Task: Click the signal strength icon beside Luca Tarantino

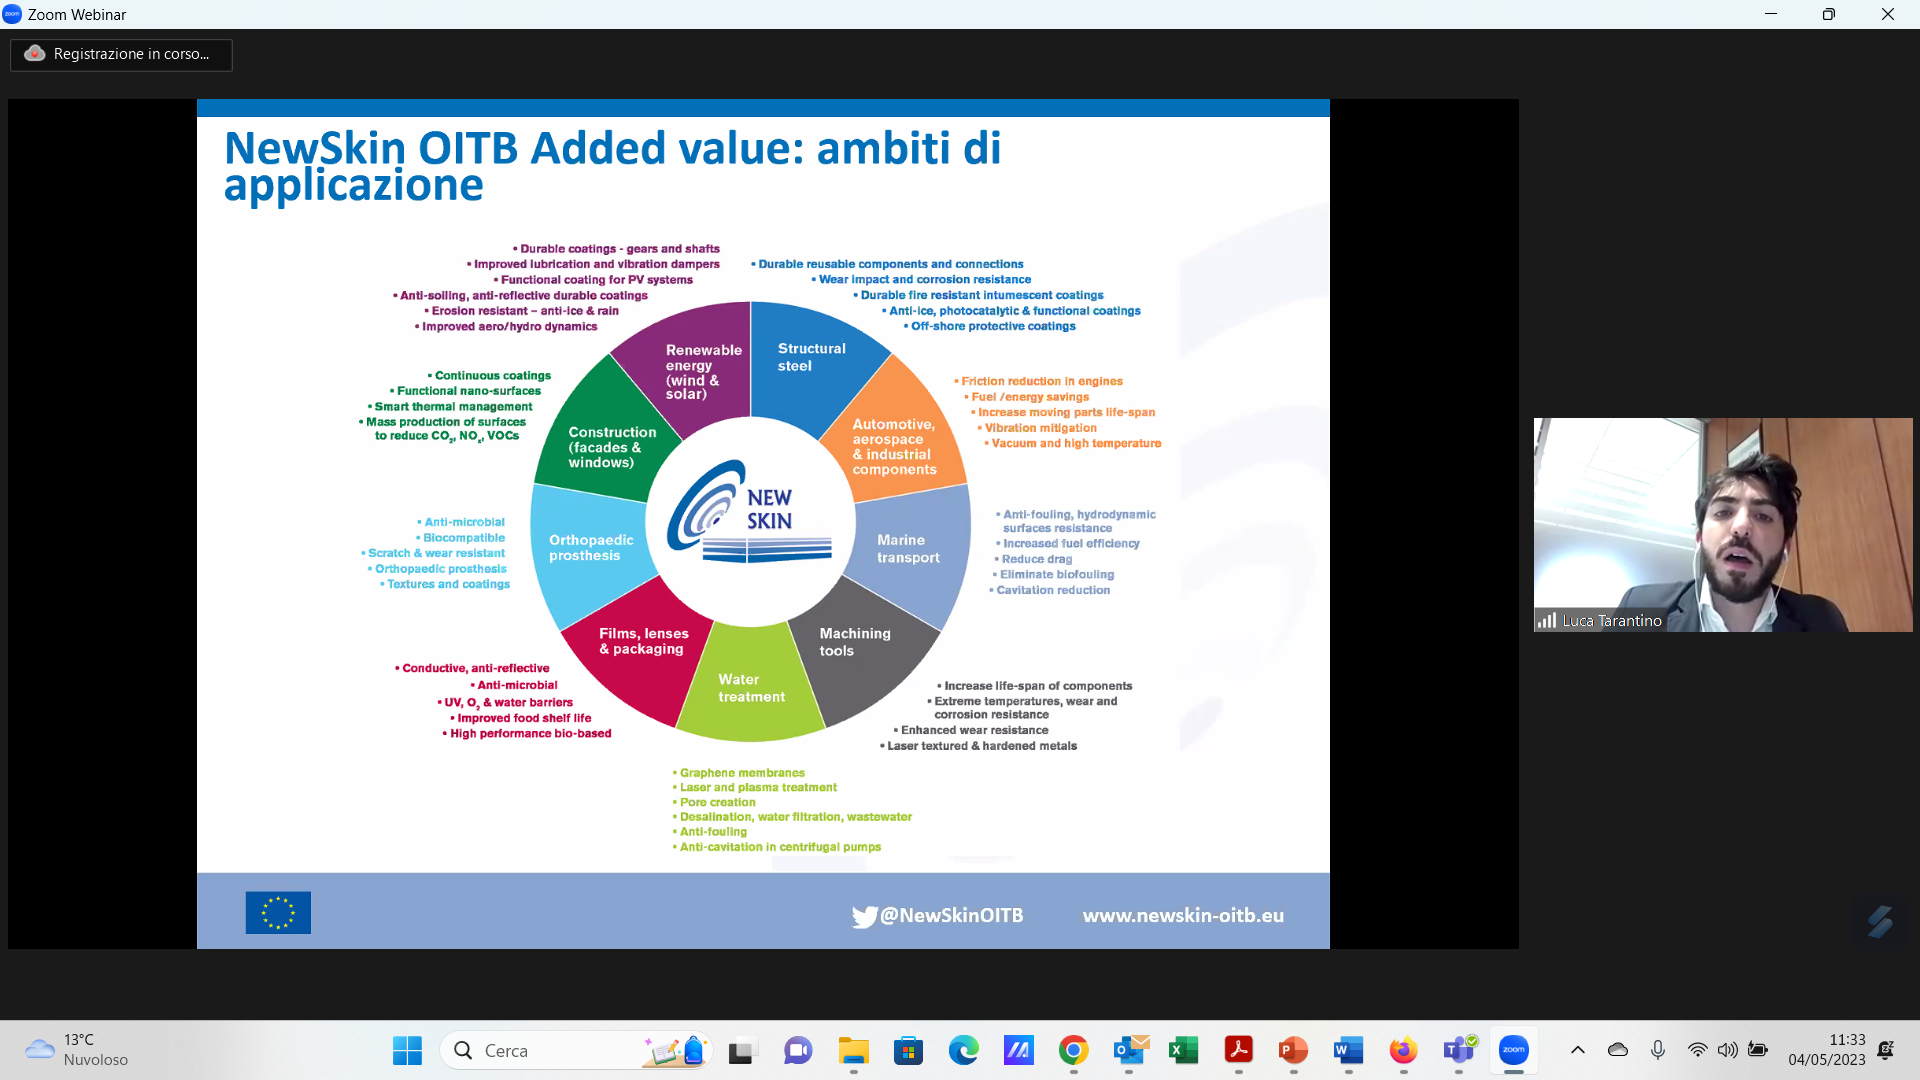Action: [x=1547, y=621]
